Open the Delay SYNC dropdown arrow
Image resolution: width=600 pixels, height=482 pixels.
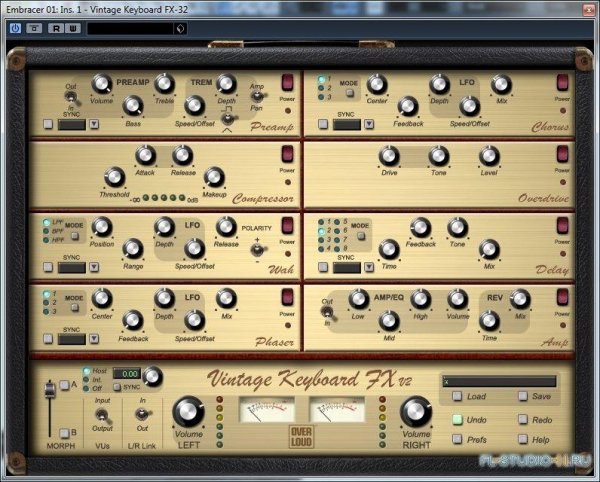[369, 267]
